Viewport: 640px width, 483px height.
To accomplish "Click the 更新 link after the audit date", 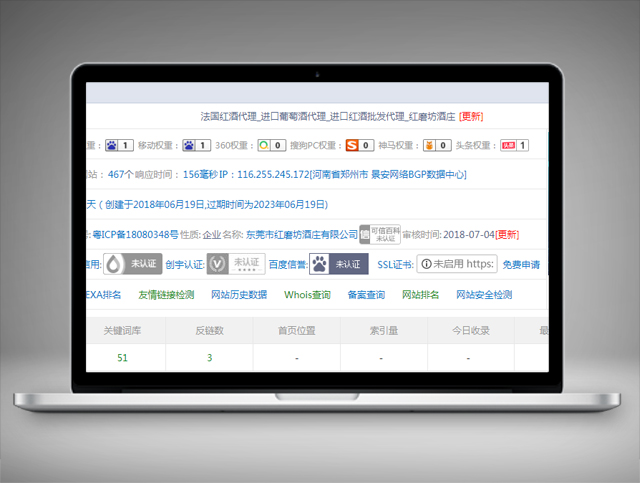I will tap(508, 235).
